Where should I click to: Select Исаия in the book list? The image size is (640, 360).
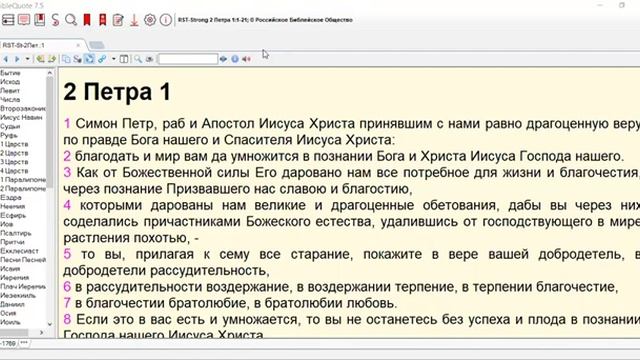pos(11,269)
